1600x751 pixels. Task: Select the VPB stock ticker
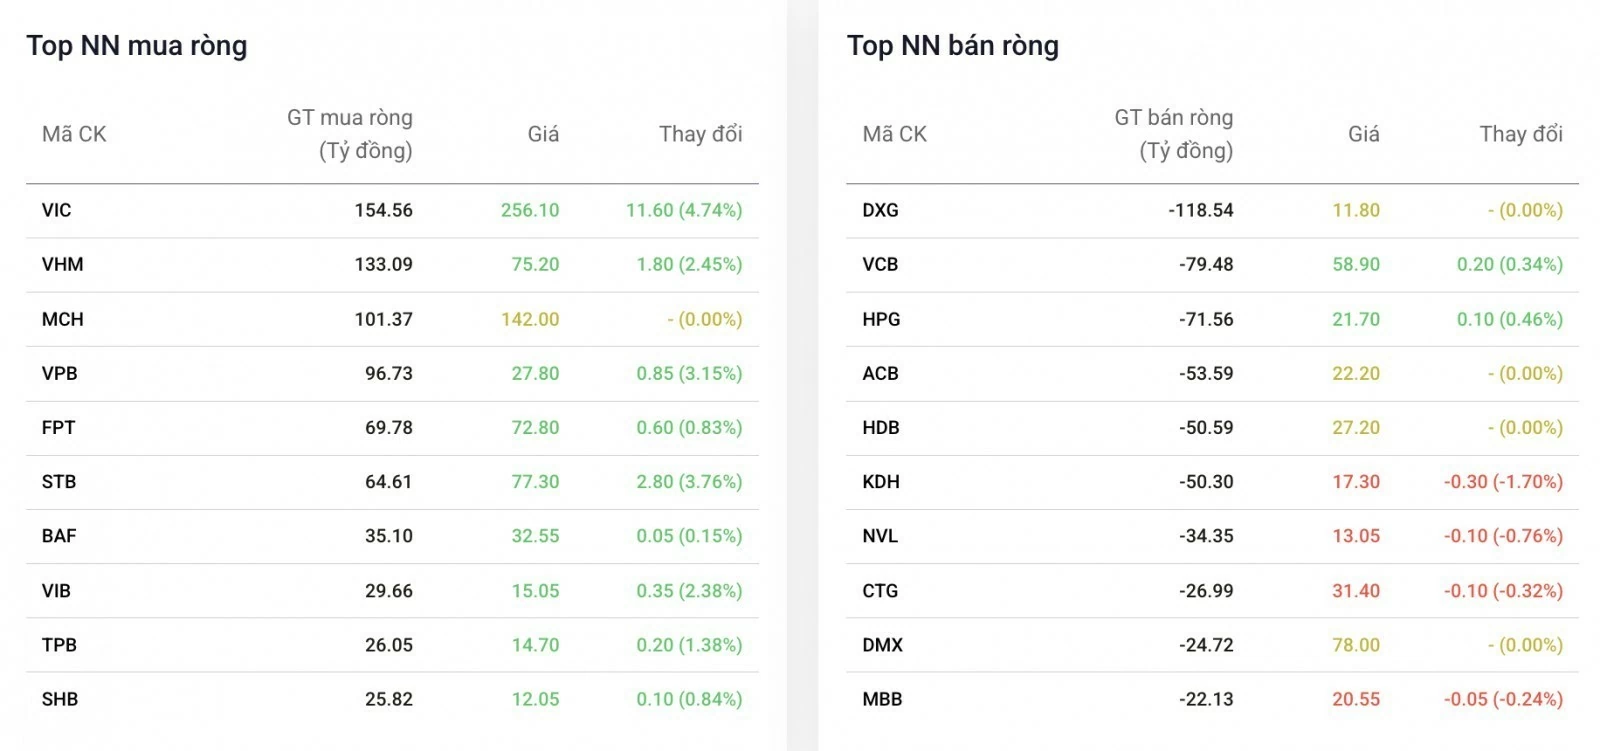(x=60, y=373)
